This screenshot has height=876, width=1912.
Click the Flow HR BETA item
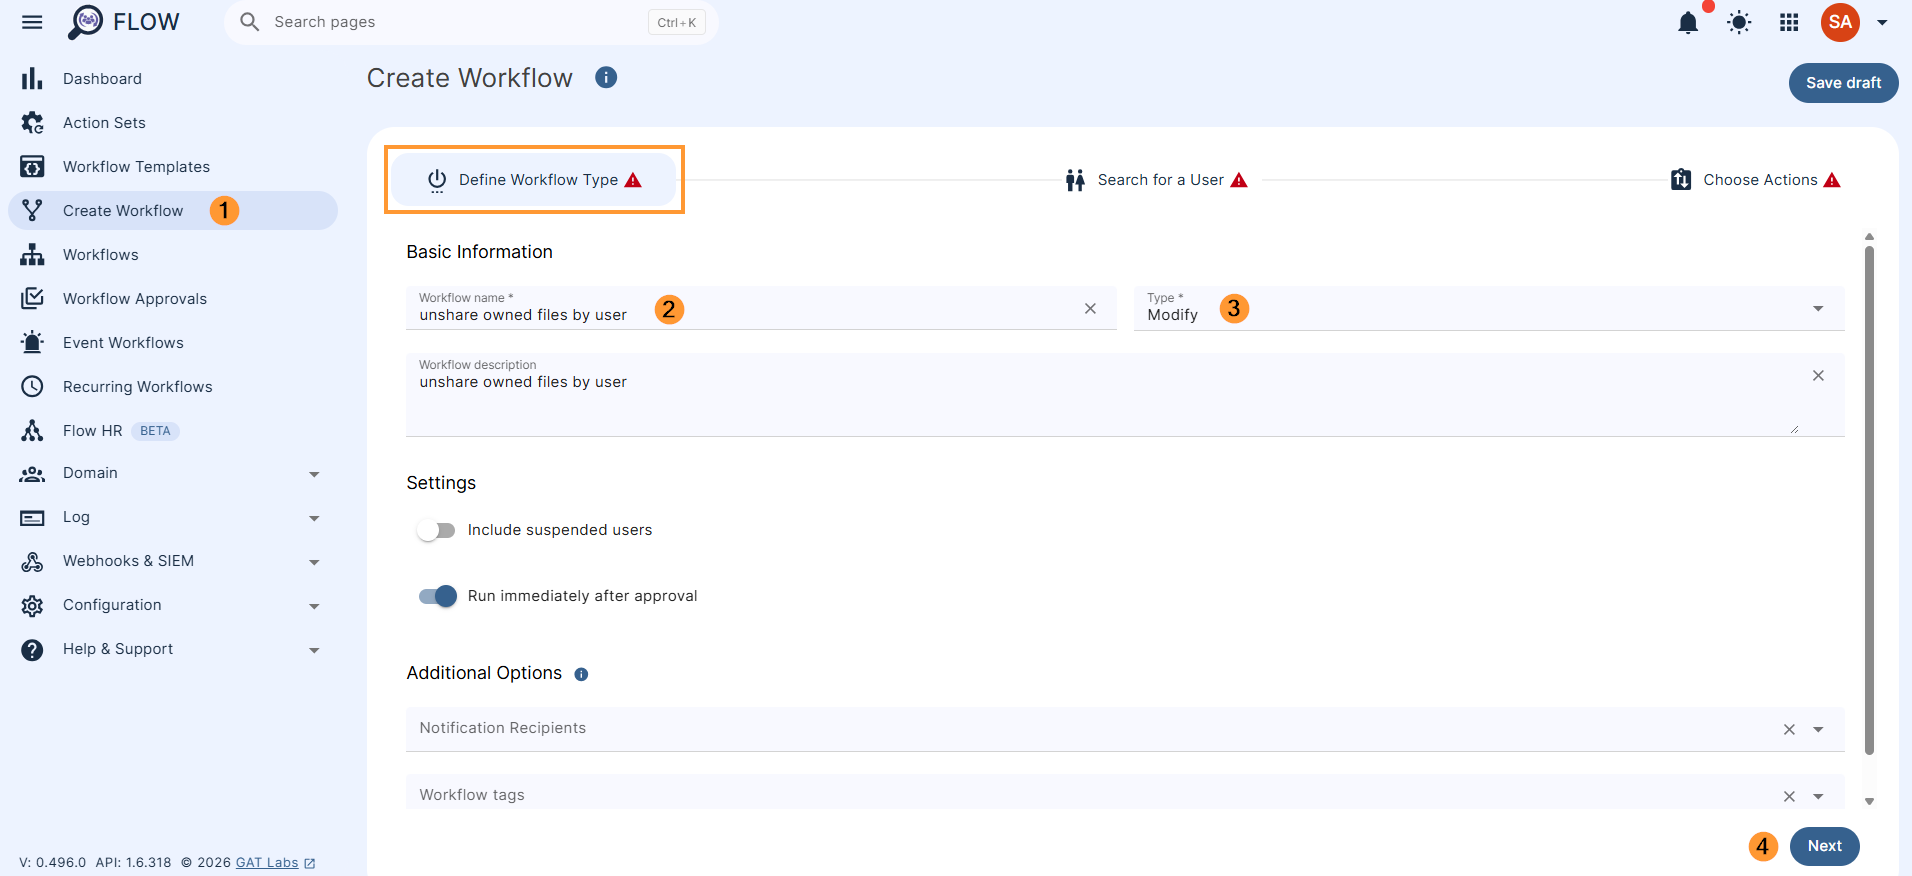tap(172, 430)
